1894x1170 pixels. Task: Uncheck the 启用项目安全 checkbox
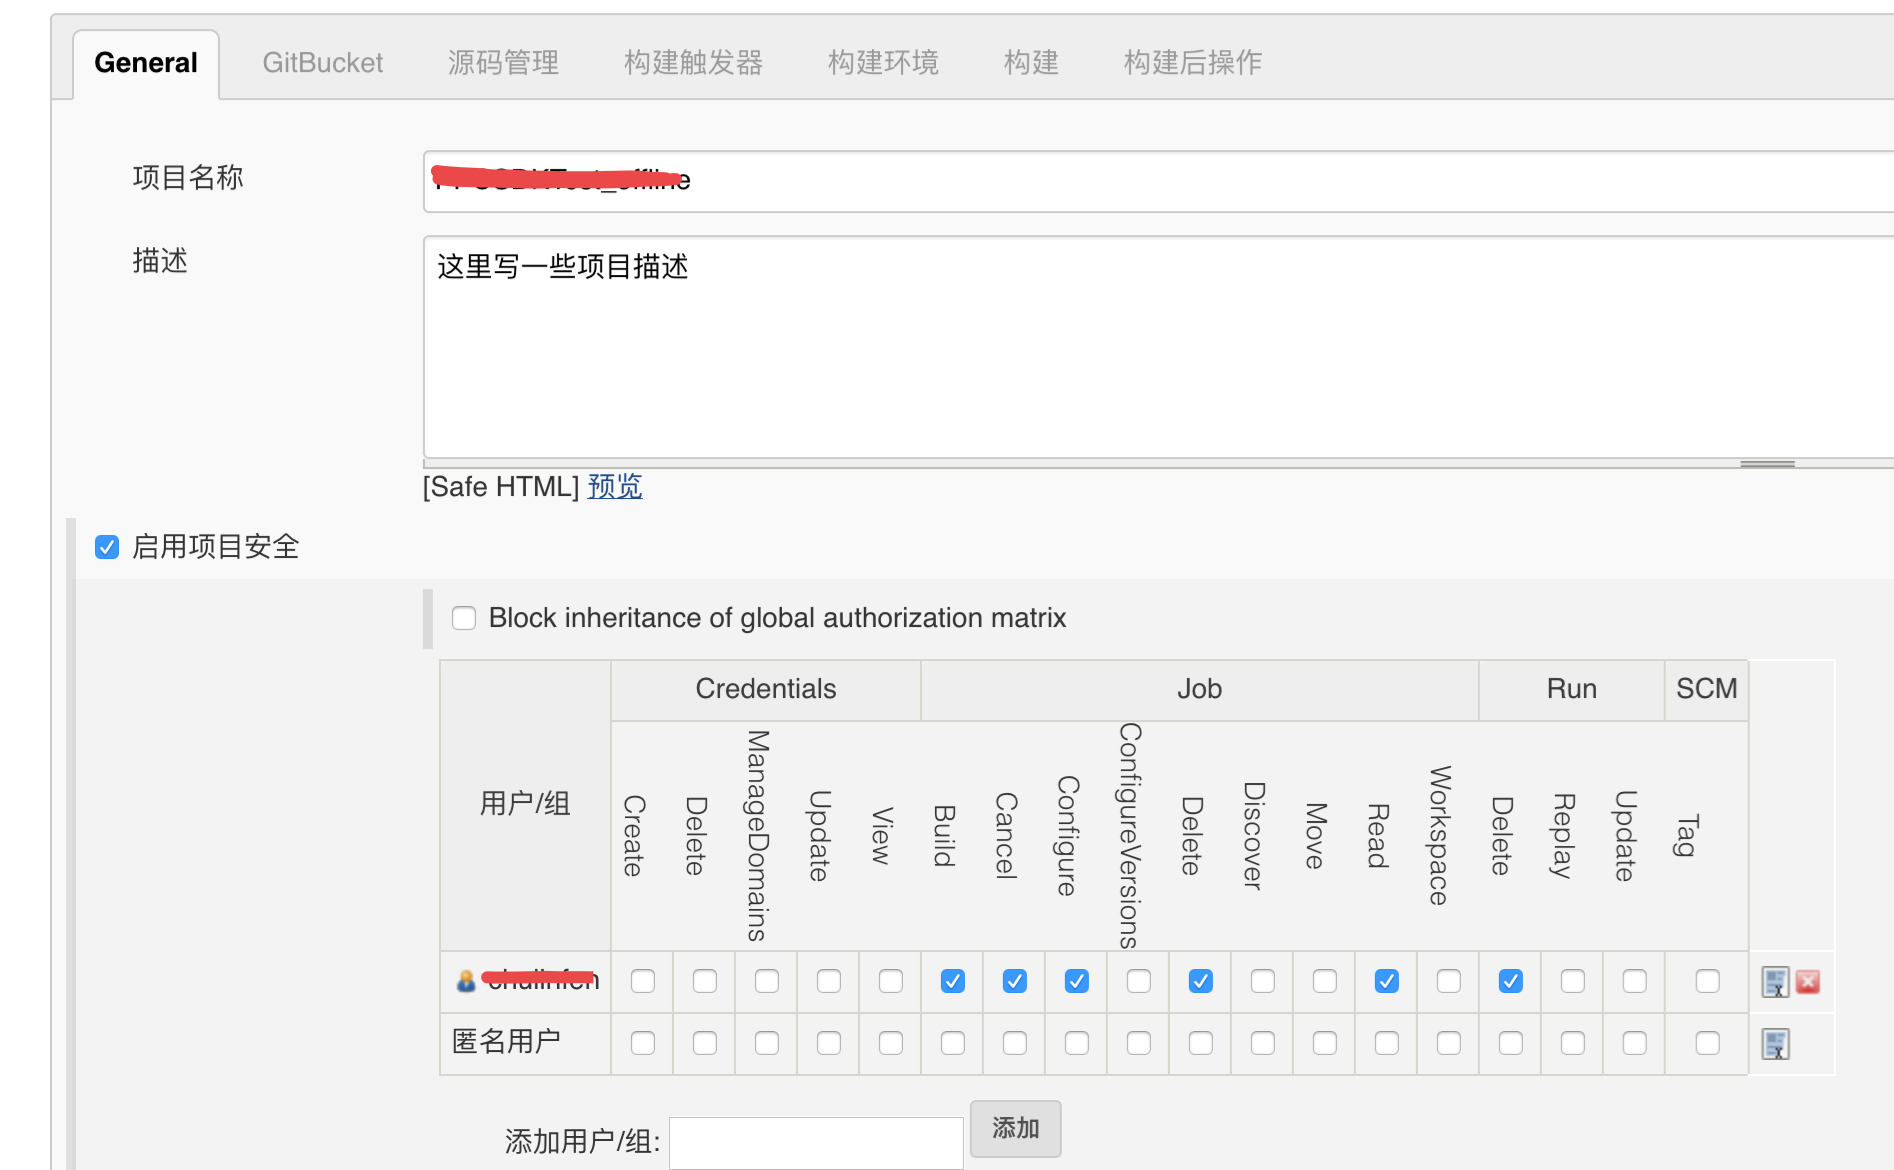(107, 547)
